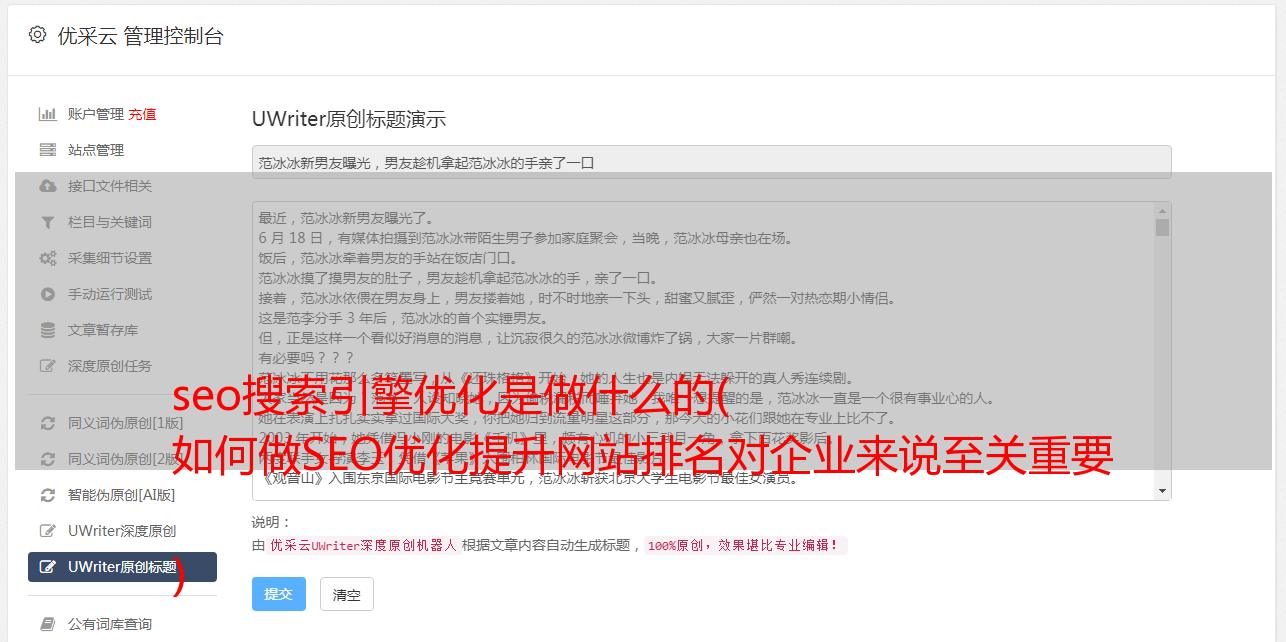1286x642 pixels.
Task: Click the database icon for 文章暂存库
Action: click(x=47, y=330)
